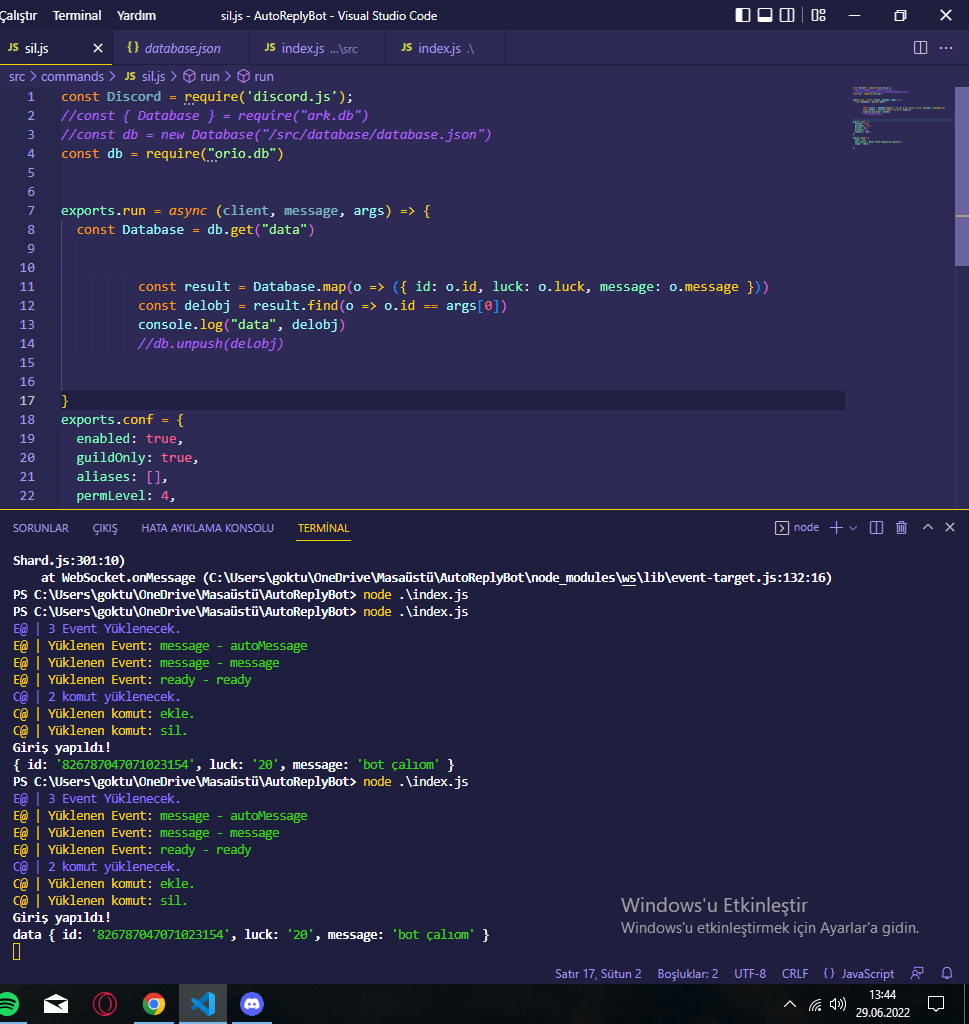
Task: Click the sil.js breadcrumb segment
Action: coord(146,76)
